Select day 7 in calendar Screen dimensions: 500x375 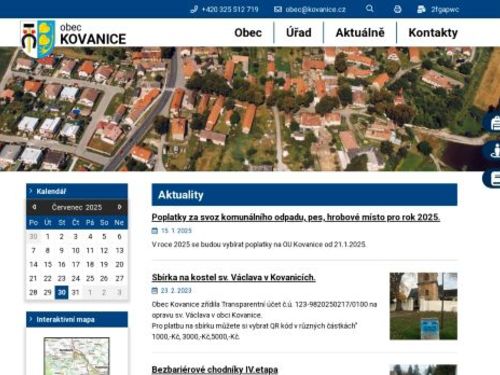(x=33, y=250)
